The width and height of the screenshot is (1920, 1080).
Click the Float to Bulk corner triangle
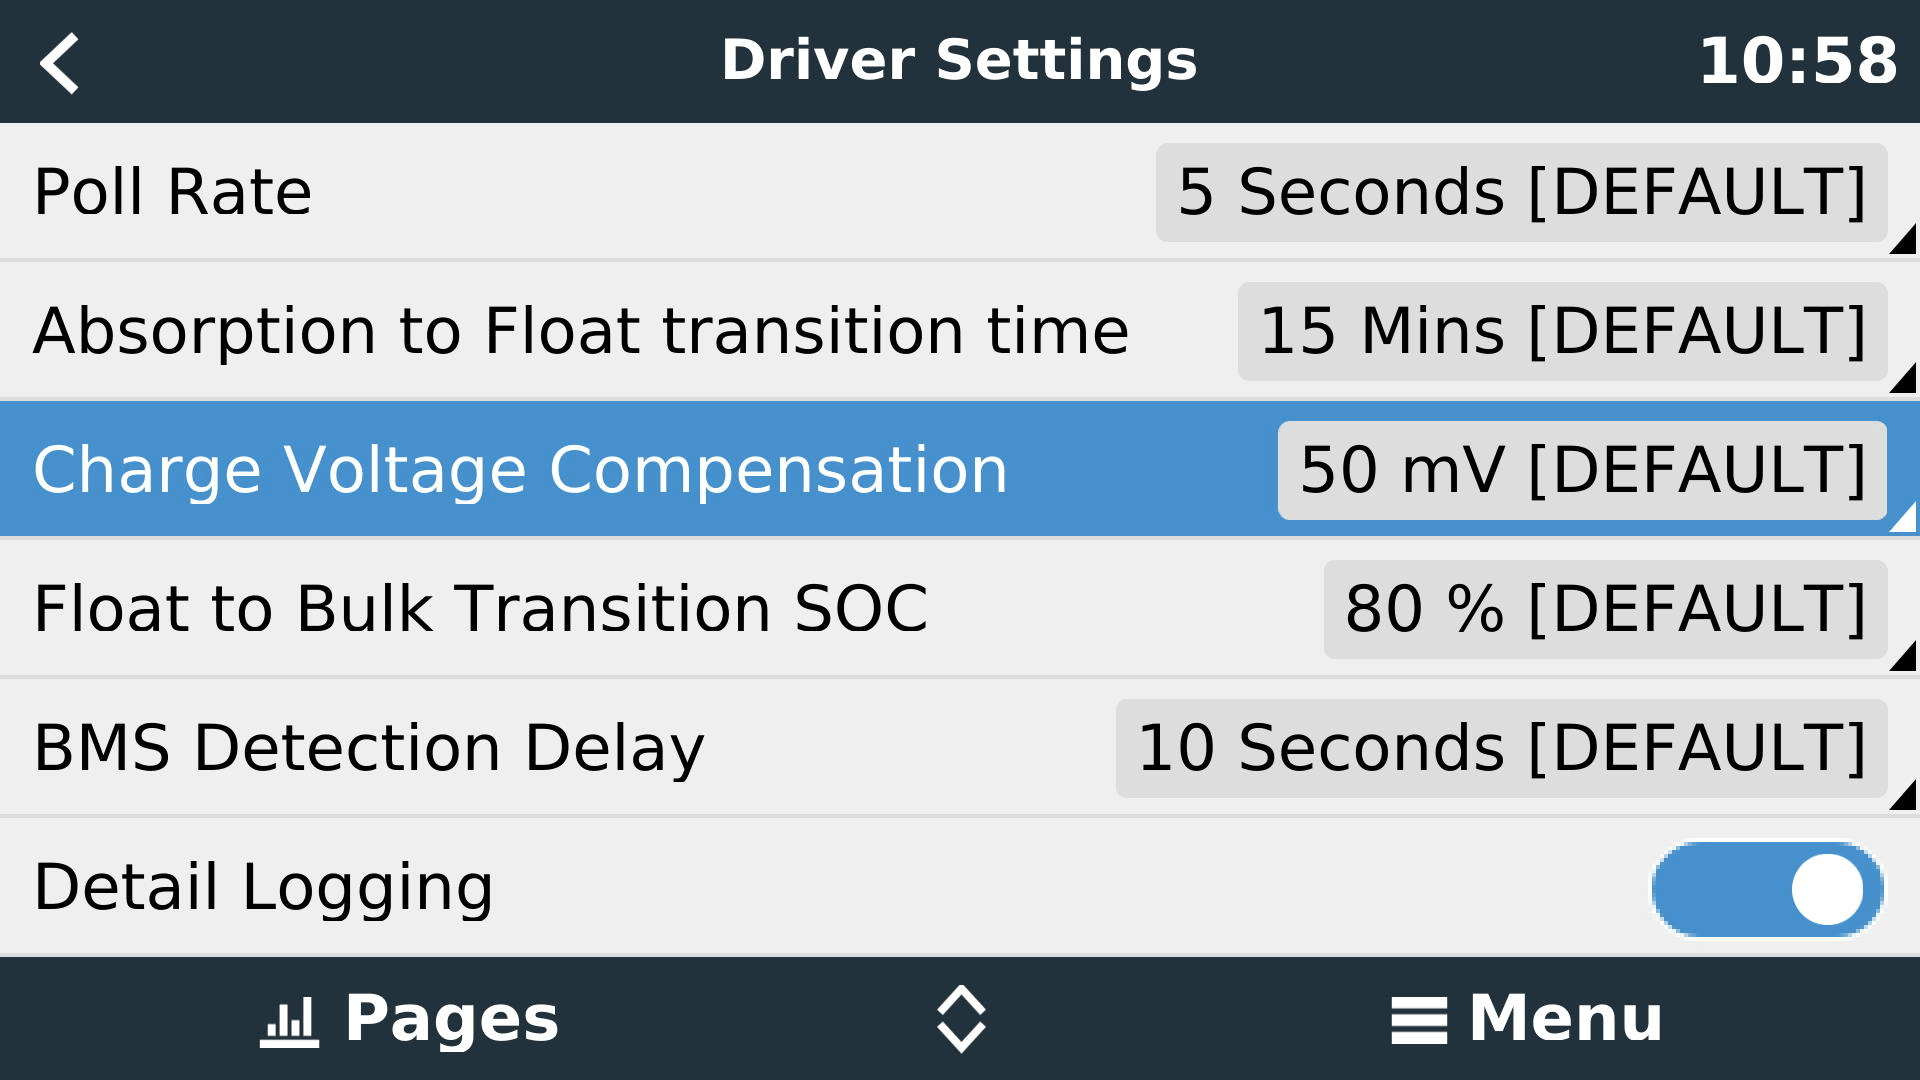tap(1902, 657)
